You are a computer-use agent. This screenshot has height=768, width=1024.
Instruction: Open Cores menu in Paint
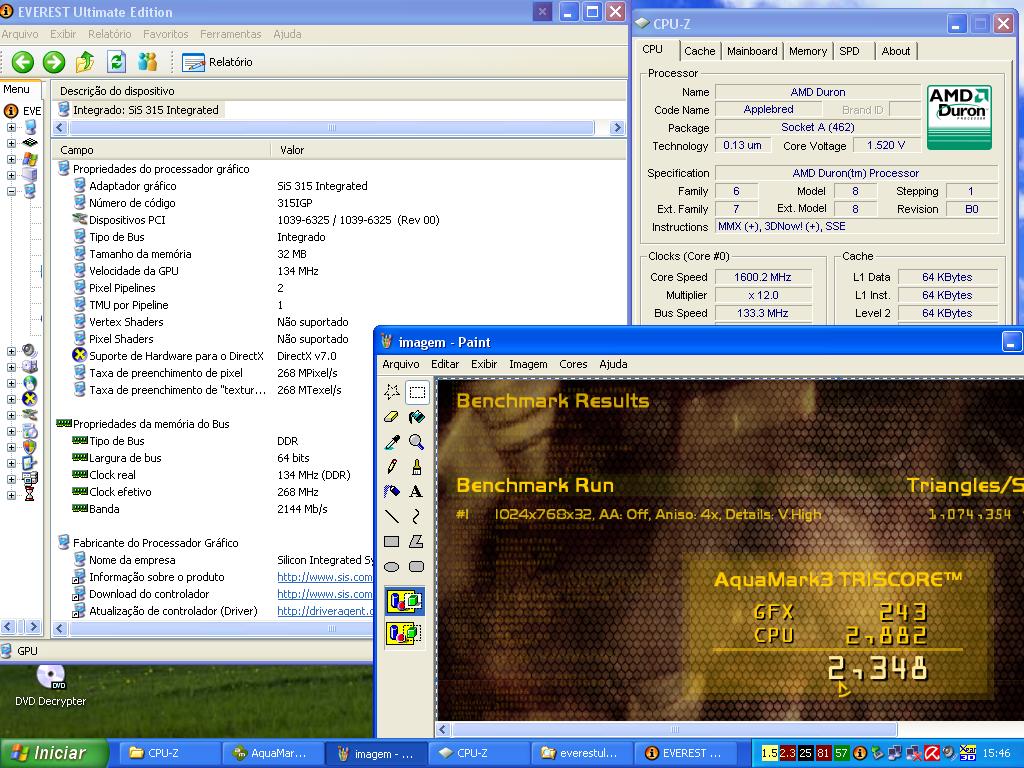point(573,364)
